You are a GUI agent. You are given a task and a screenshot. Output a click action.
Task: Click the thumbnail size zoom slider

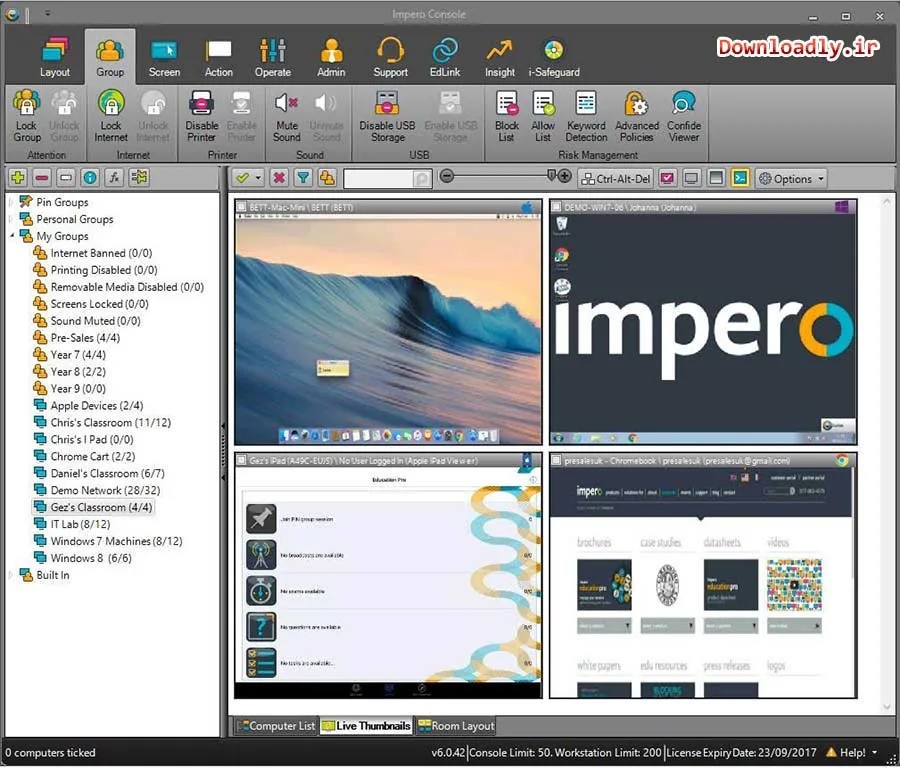tap(499, 176)
